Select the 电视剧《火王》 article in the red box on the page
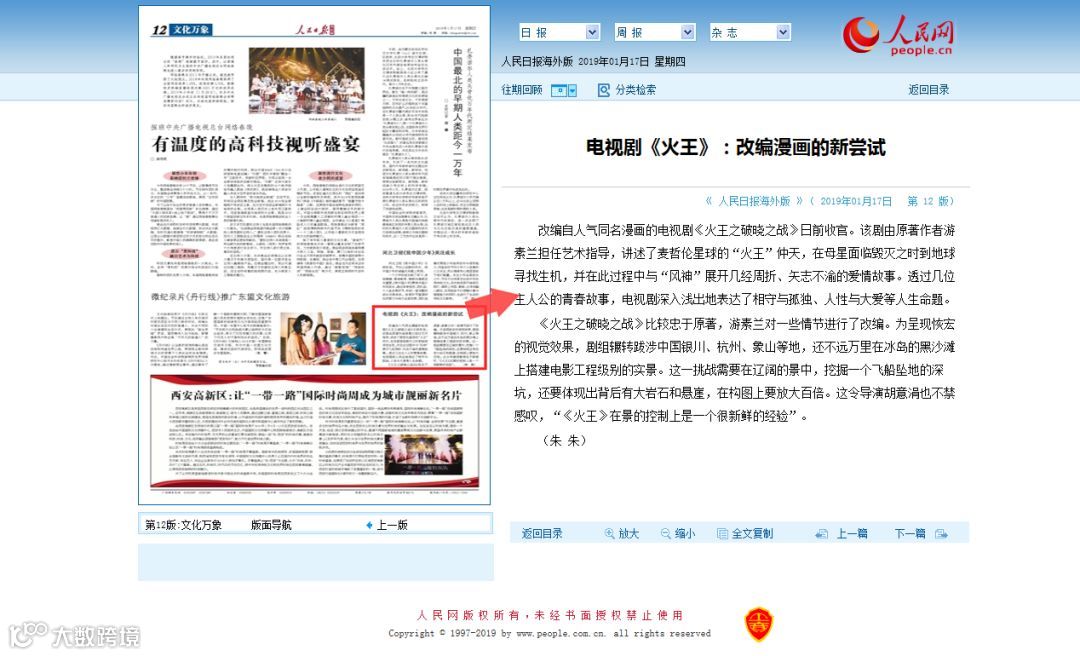This screenshot has width=1080, height=656. click(x=430, y=338)
